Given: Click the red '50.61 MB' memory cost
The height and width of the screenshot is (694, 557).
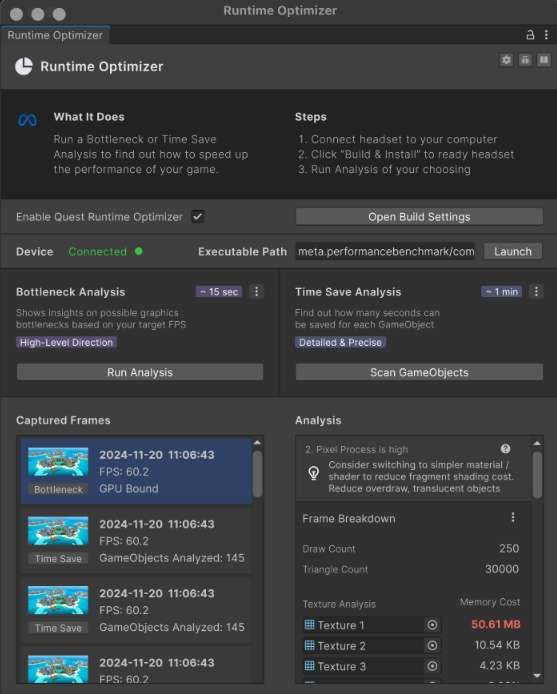Looking at the screenshot, I should pos(495,624).
